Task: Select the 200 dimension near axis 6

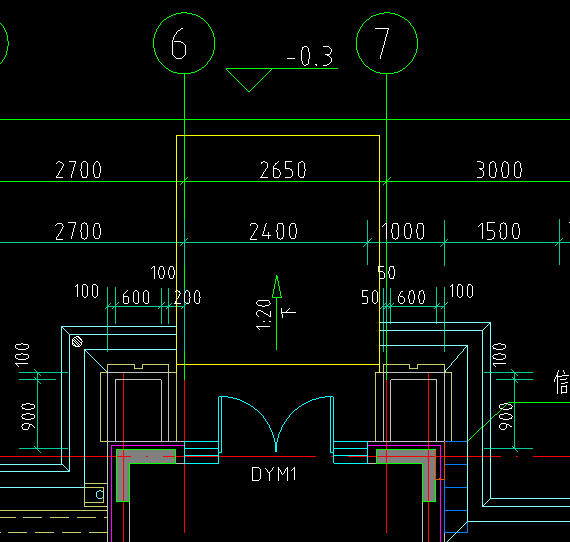Action: (187, 297)
